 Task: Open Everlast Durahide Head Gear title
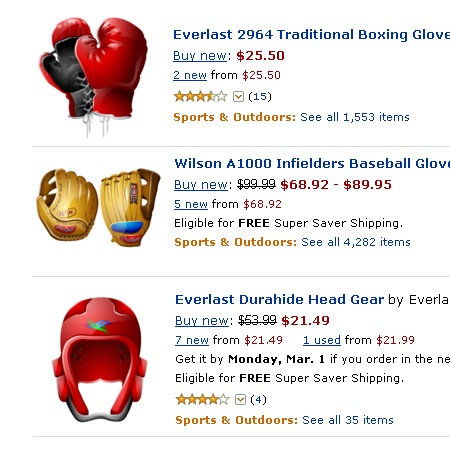pyautogui.click(x=280, y=299)
